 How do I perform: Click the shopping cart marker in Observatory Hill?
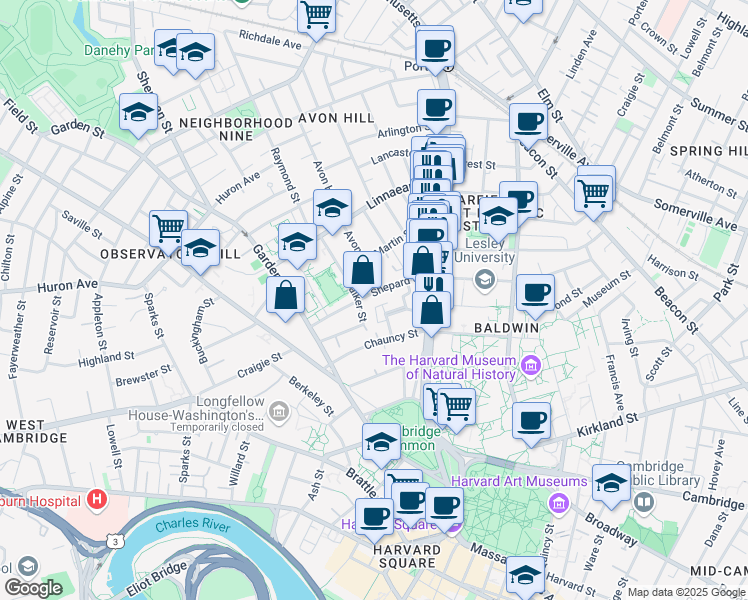click(168, 232)
